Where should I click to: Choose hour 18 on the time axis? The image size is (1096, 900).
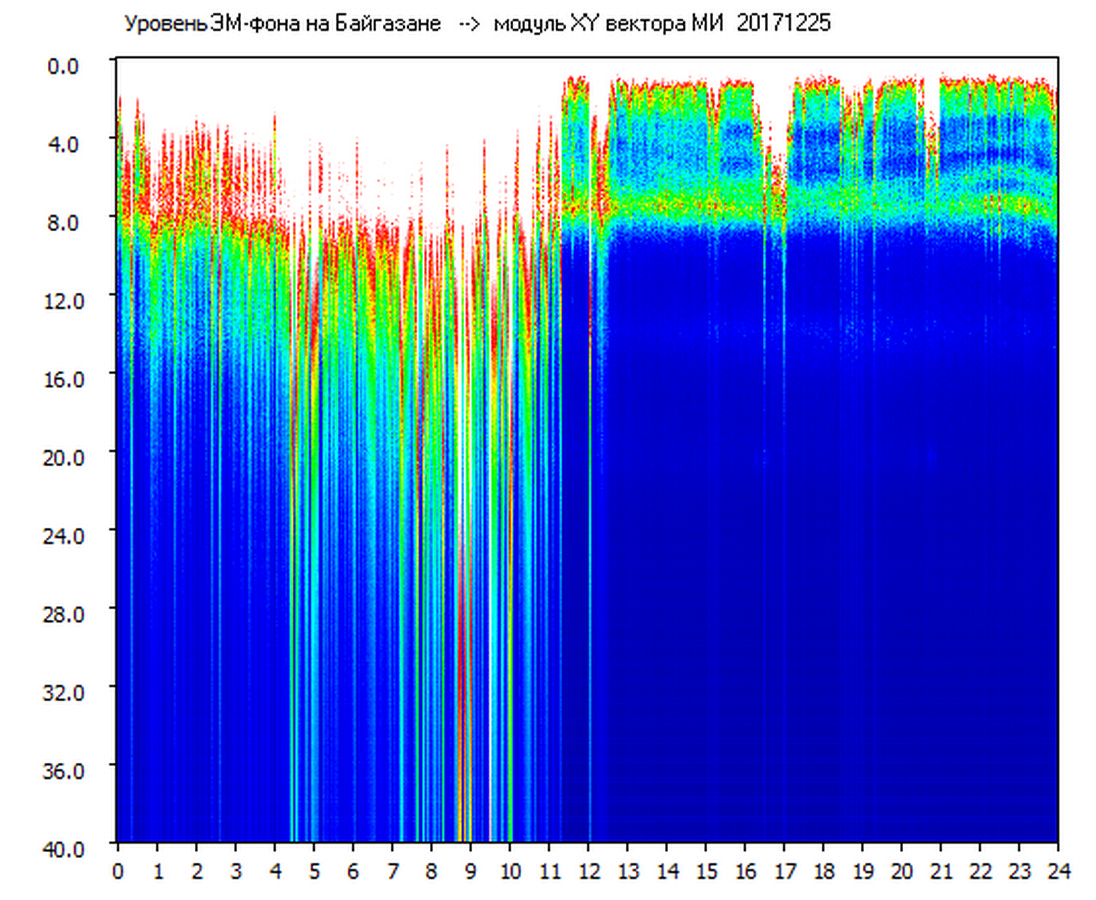(x=823, y=870)
